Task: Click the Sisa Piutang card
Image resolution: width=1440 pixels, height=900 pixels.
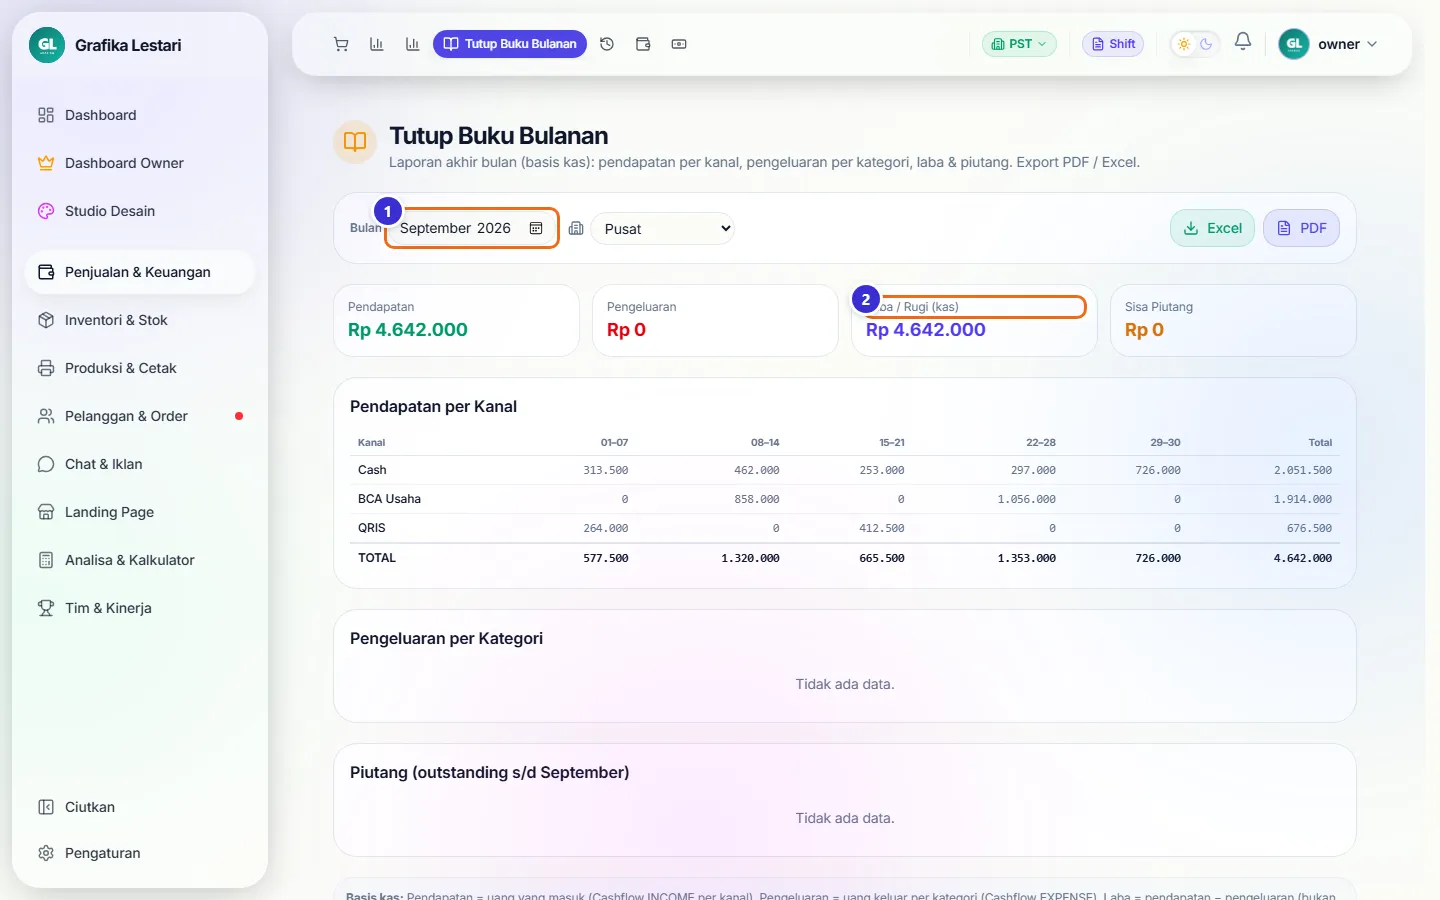Action: (x=1233, y=320)
